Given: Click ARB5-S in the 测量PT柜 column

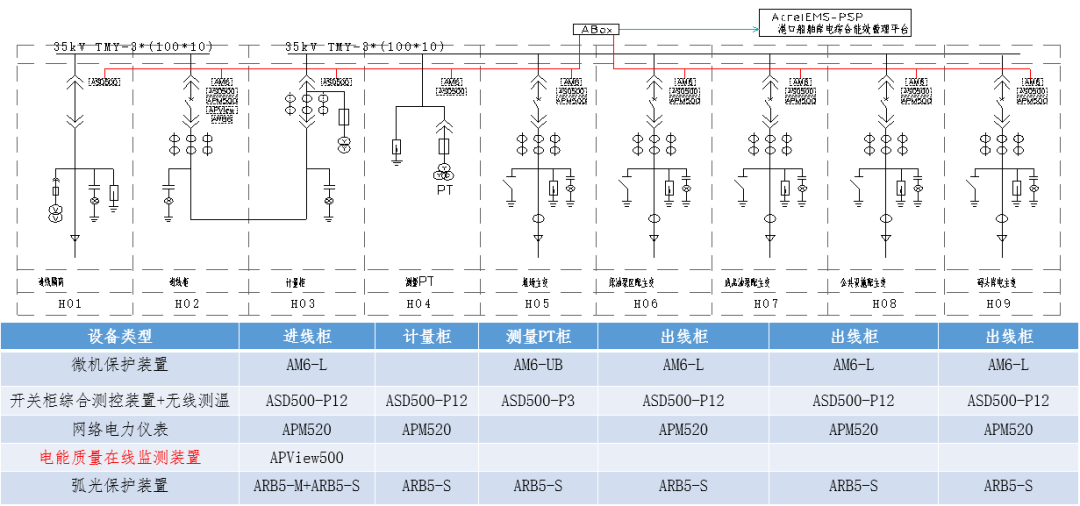Looking at the screenshot, I should point(538,486).
